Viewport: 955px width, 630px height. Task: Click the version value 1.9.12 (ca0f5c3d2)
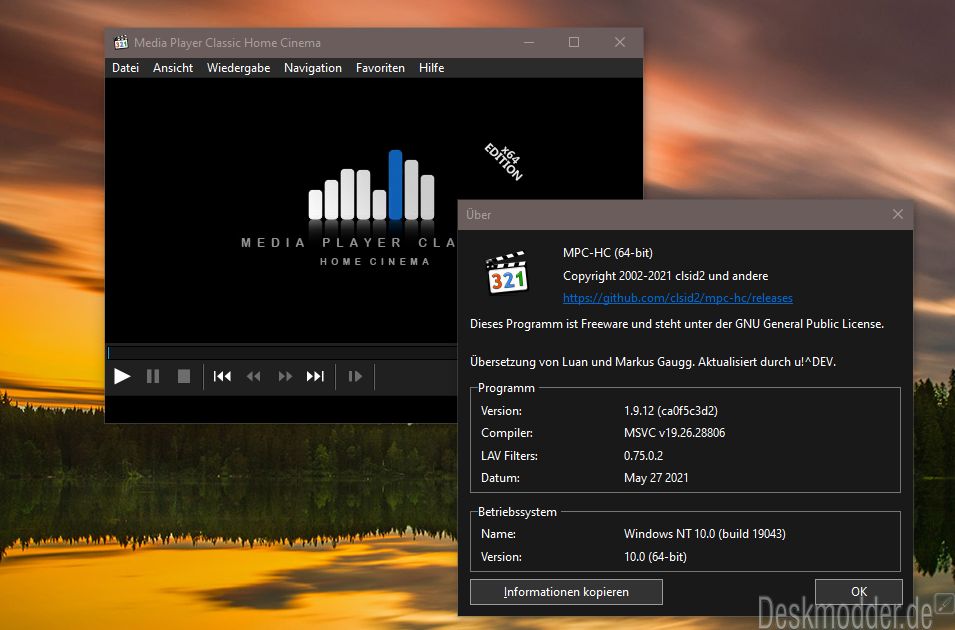tap(671, 411)
